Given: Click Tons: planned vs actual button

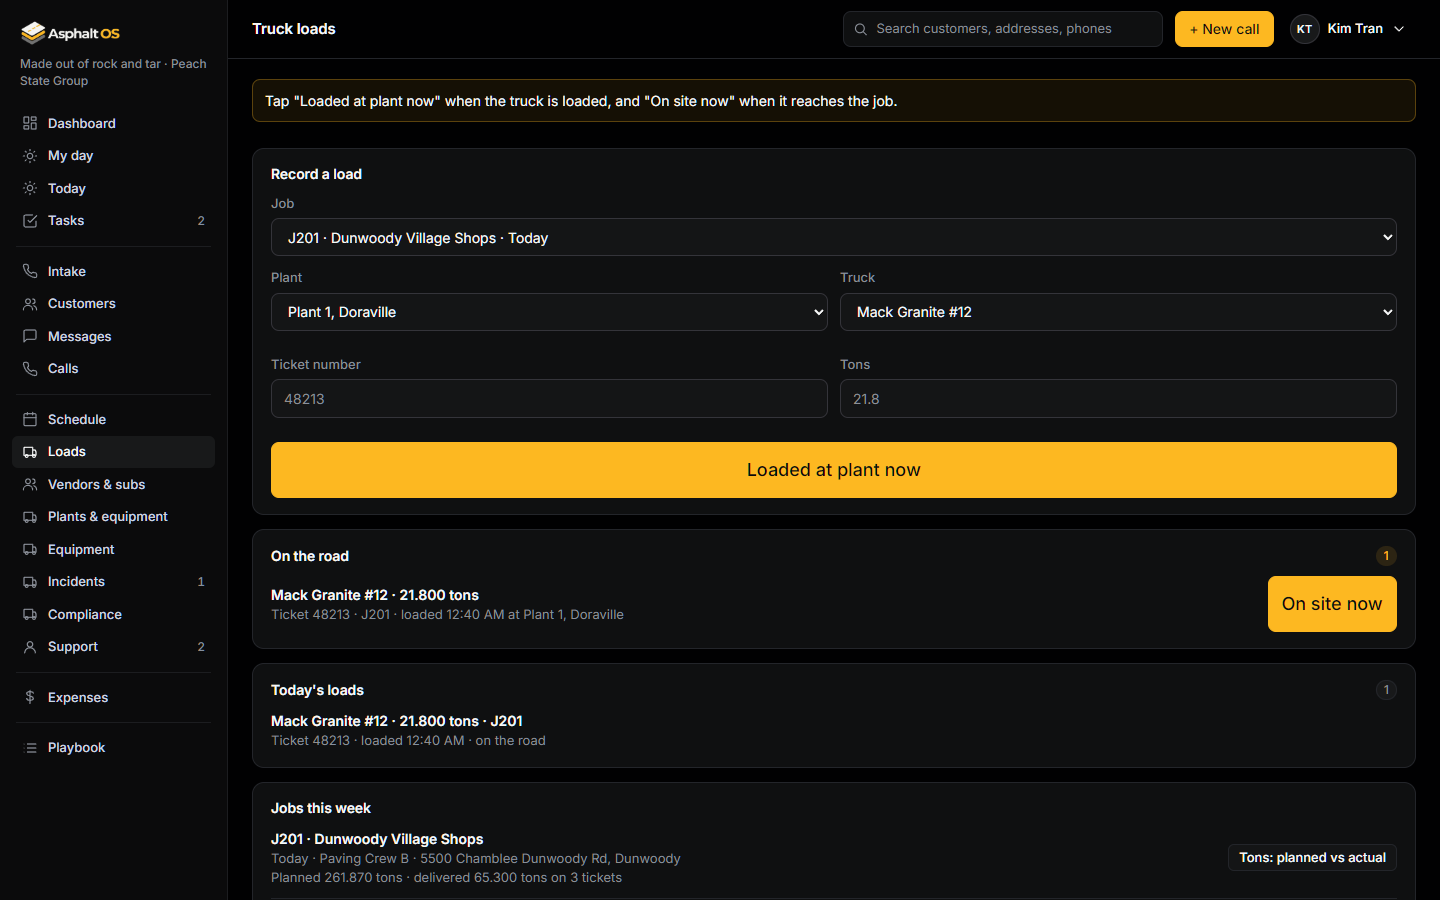Looking at the screenshot, I should 1312,858.
